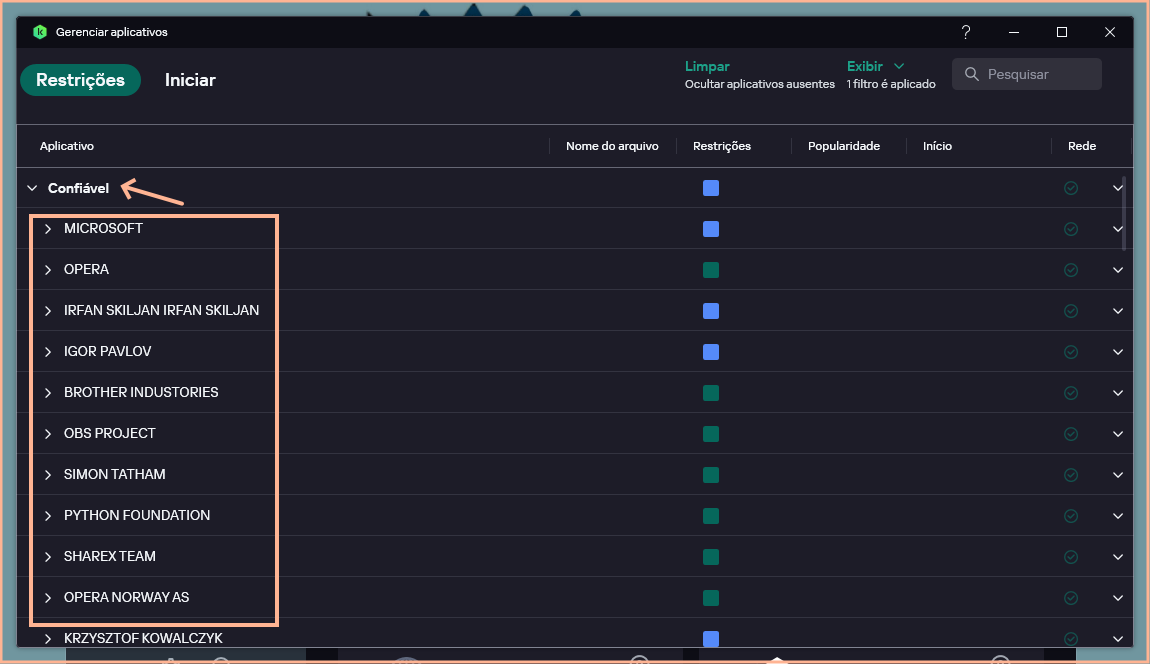Viewport: 1150px width, 664px height.
Task: Click network icon for OBS PROJECT row
Action: (x=1071, y=434)
